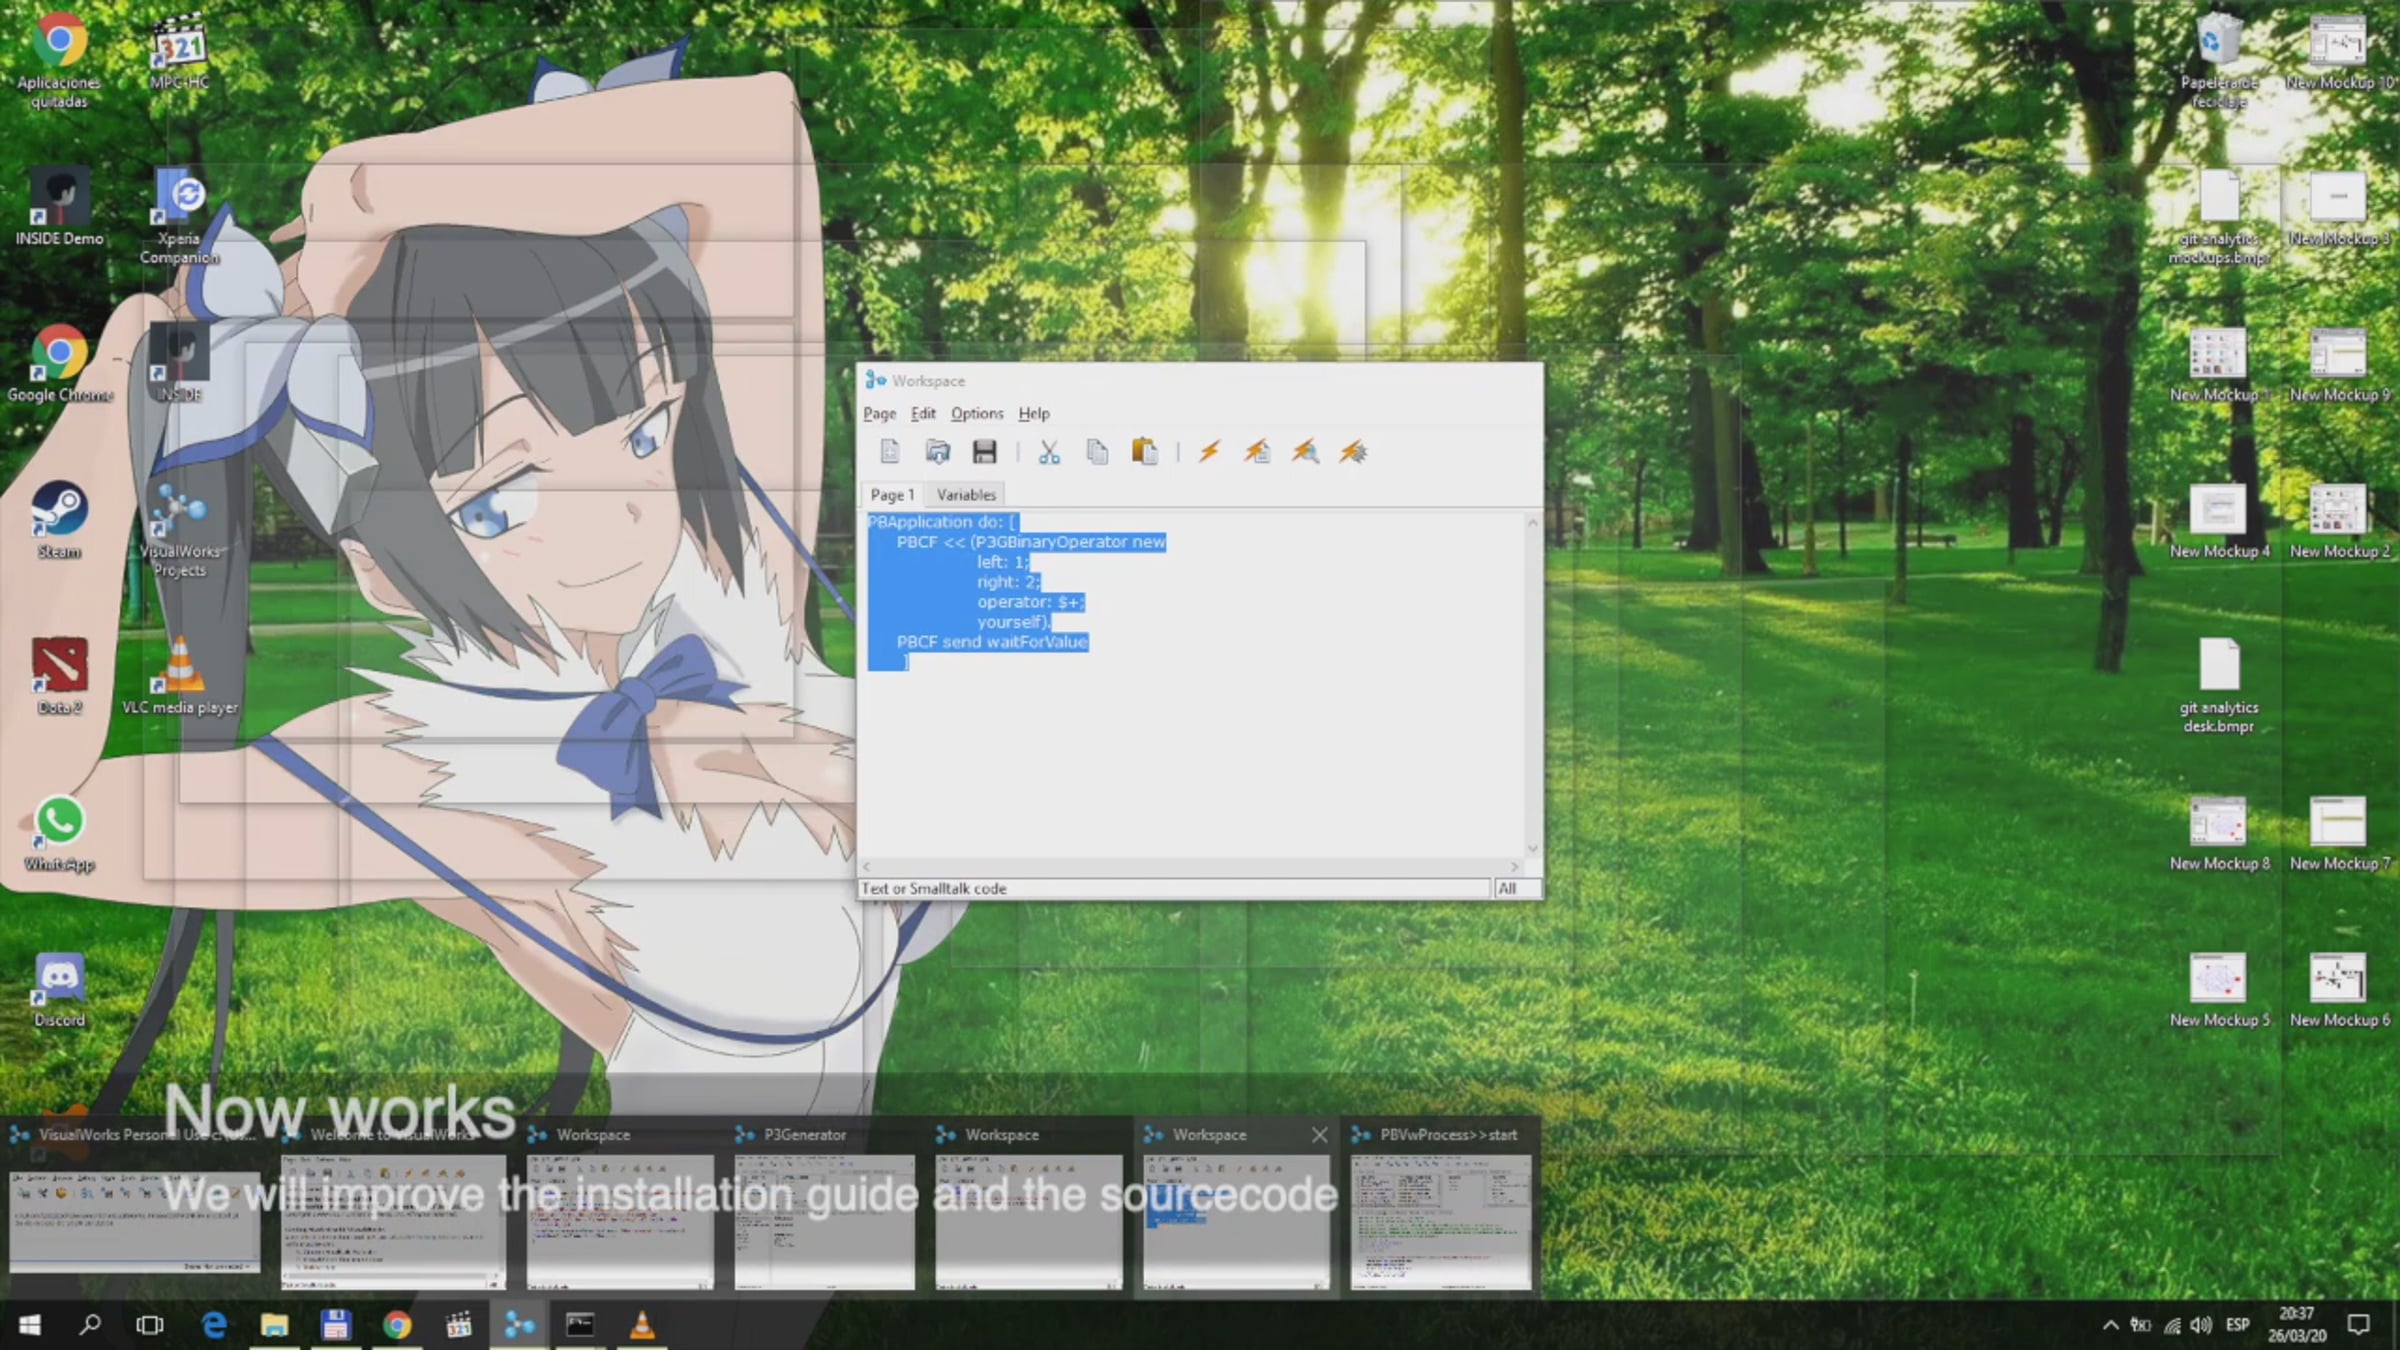Select the MPC-HC desktop icon

pyautogui.click(x=180, y=50)
